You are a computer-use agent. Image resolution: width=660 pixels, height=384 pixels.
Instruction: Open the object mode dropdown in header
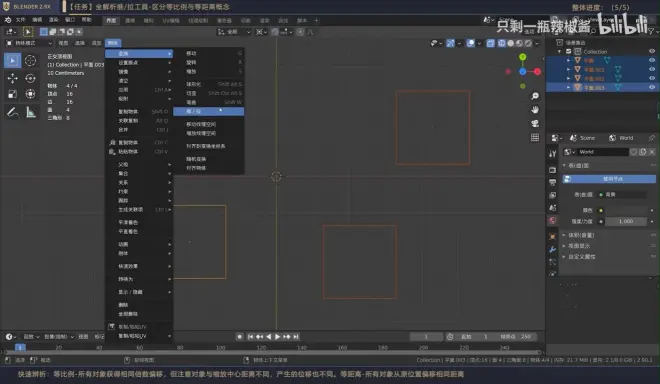(x=29, y=43)
